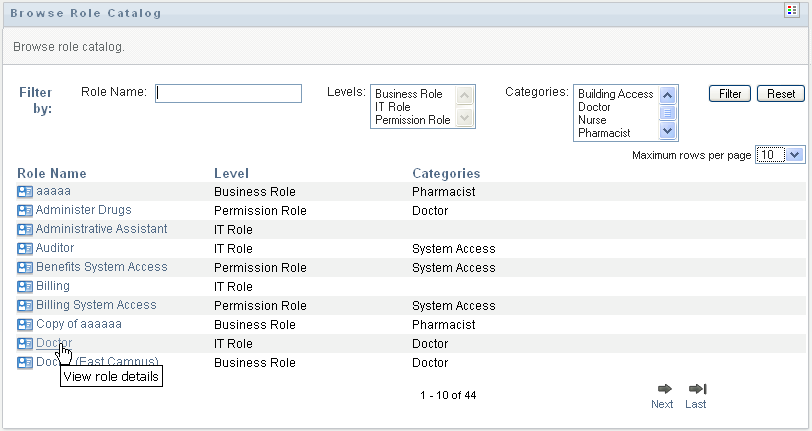Open the Administrative Assistant role link
812x431 pixels.
[x=101, y=229]
